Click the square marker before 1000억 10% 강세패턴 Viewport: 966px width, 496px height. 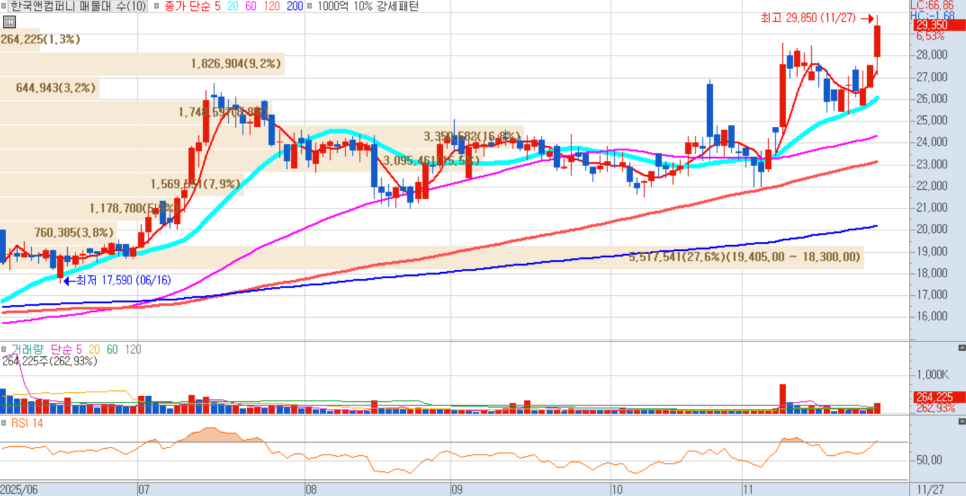coord(308,6)
